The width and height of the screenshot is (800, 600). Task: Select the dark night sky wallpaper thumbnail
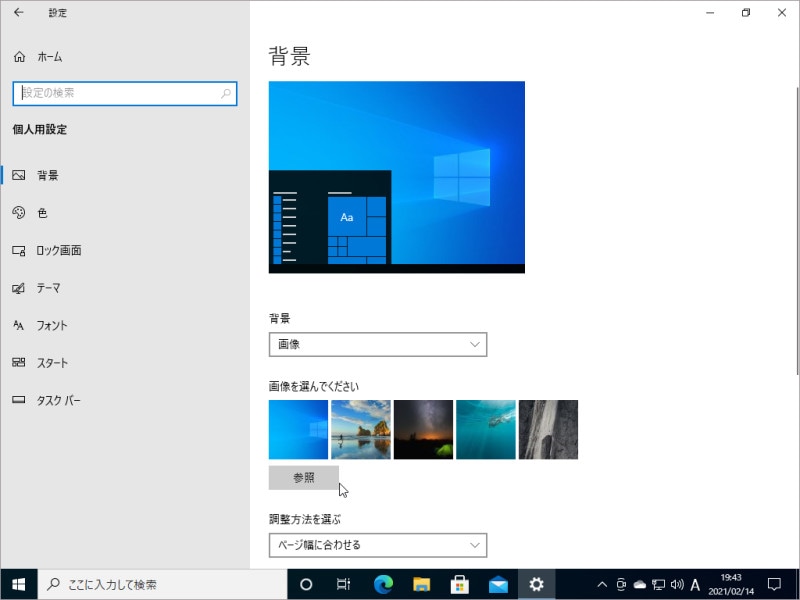click(x=423, y=429)
